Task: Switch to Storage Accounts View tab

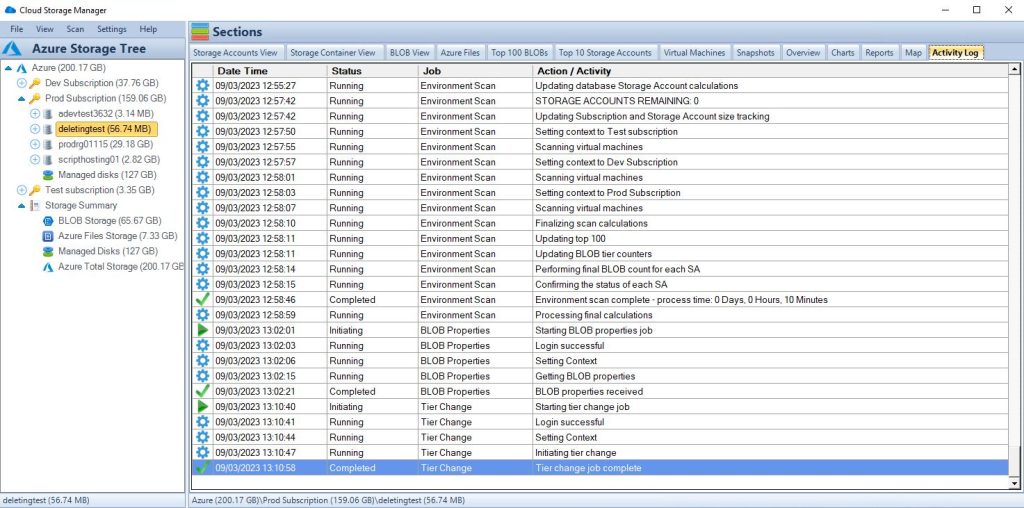Action: point(235,53)
